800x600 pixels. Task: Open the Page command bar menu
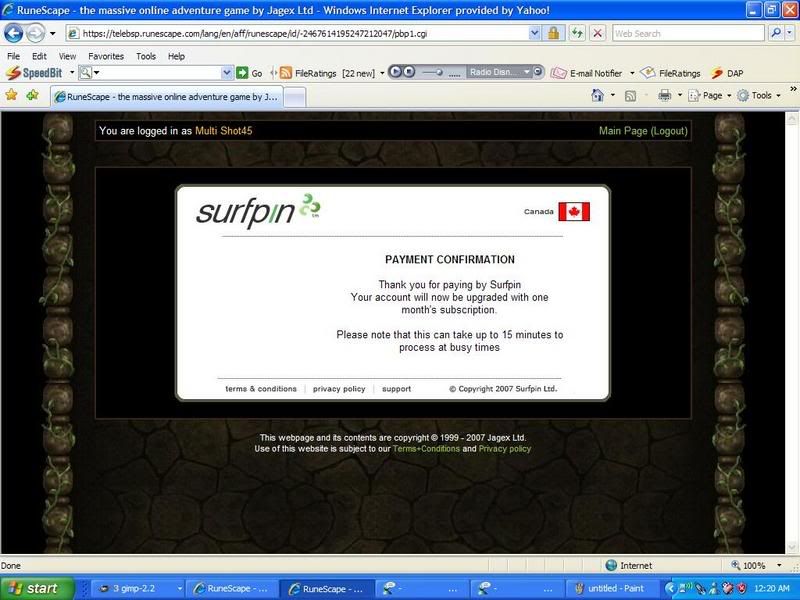click(710, 95)
